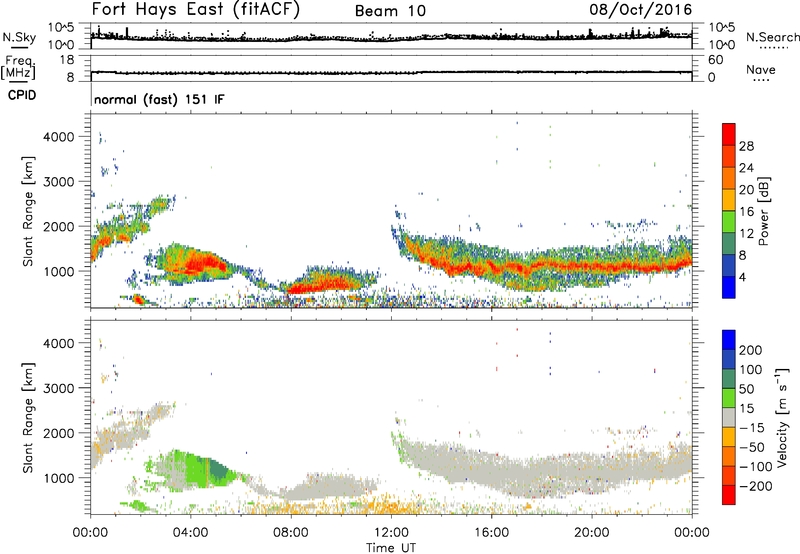Click the 'Fort Hays East (fitACF)' plot title

pyautogui.click(x=195, y=9)
